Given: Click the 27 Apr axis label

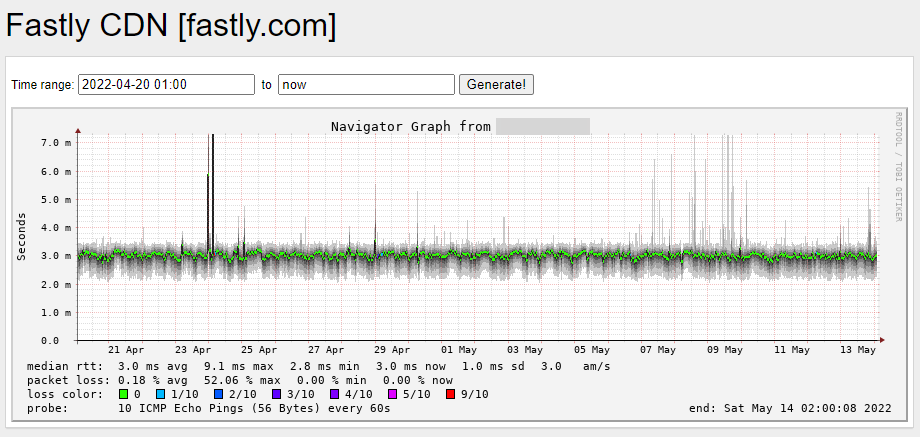Looking at the screenshot, I should (x=326, y=350).
